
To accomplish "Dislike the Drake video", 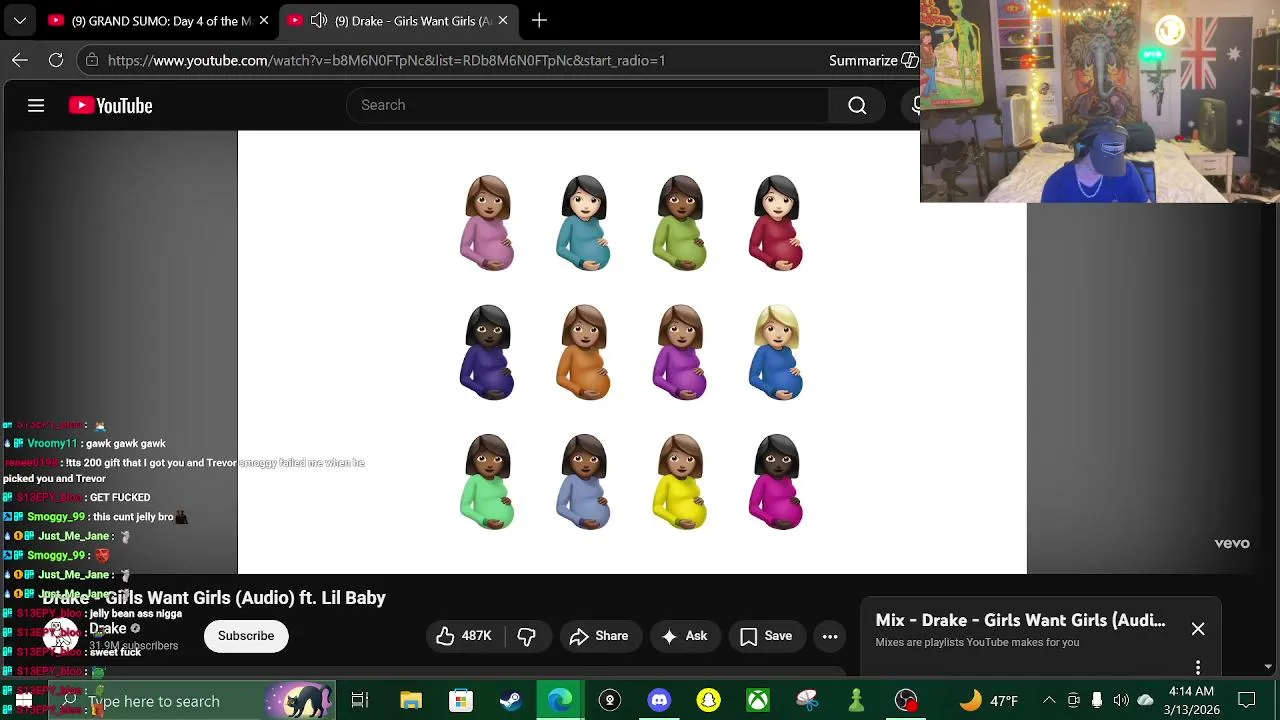I will coord(527,636).
